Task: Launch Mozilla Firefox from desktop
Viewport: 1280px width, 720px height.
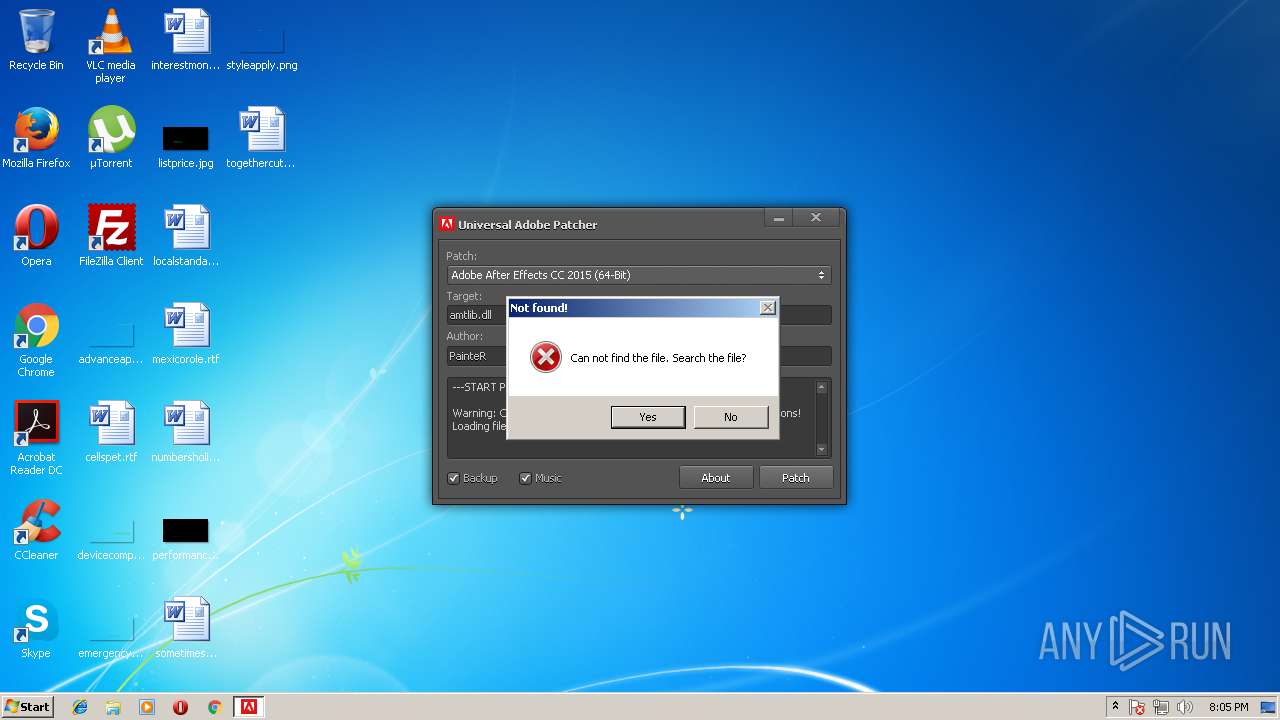Action: tap(36, 138)
